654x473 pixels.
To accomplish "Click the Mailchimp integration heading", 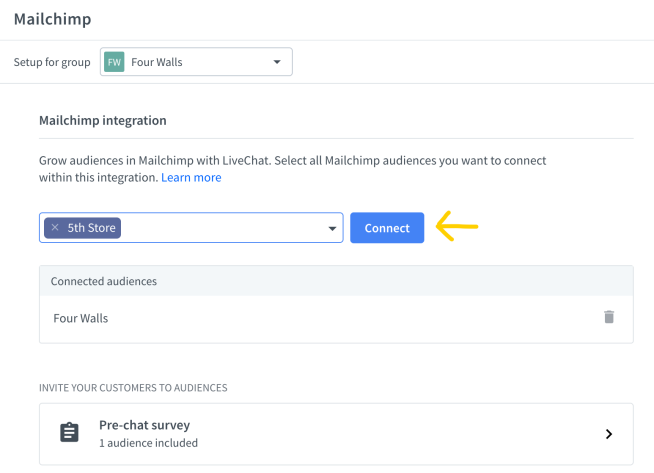I will (102, 120).
